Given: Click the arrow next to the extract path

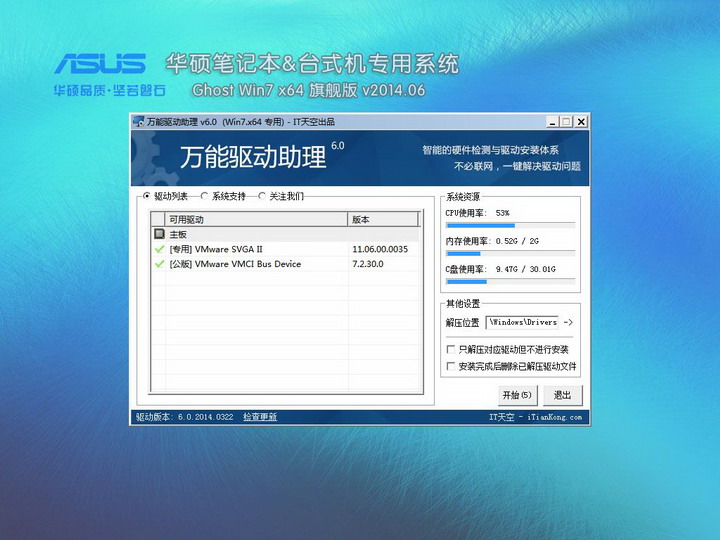Looking at the screenshot, I should [568, 322].
